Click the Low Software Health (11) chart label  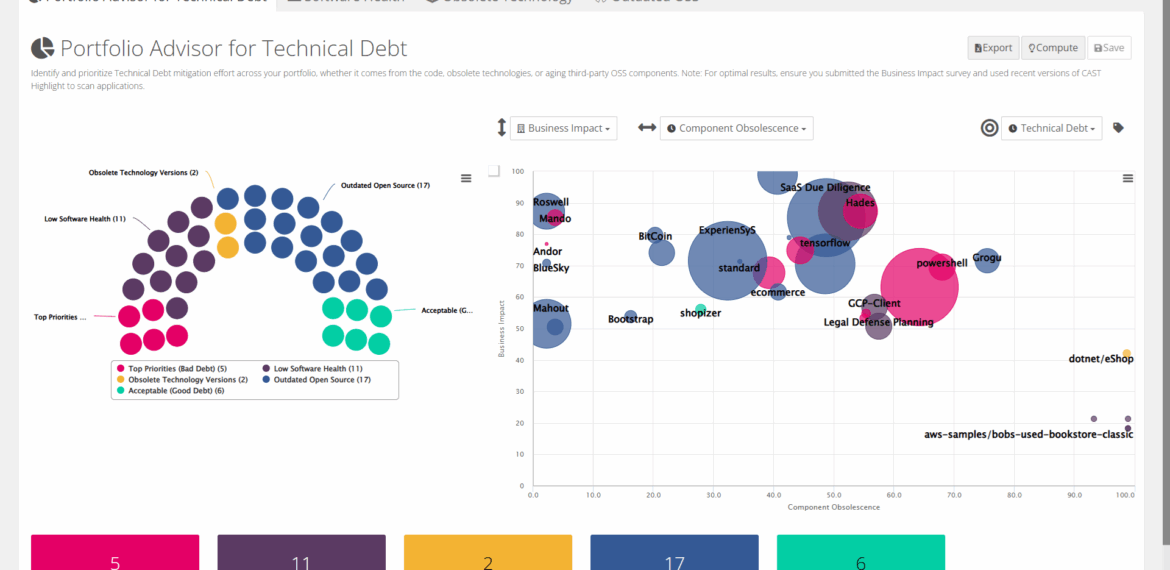pos(84,219)
